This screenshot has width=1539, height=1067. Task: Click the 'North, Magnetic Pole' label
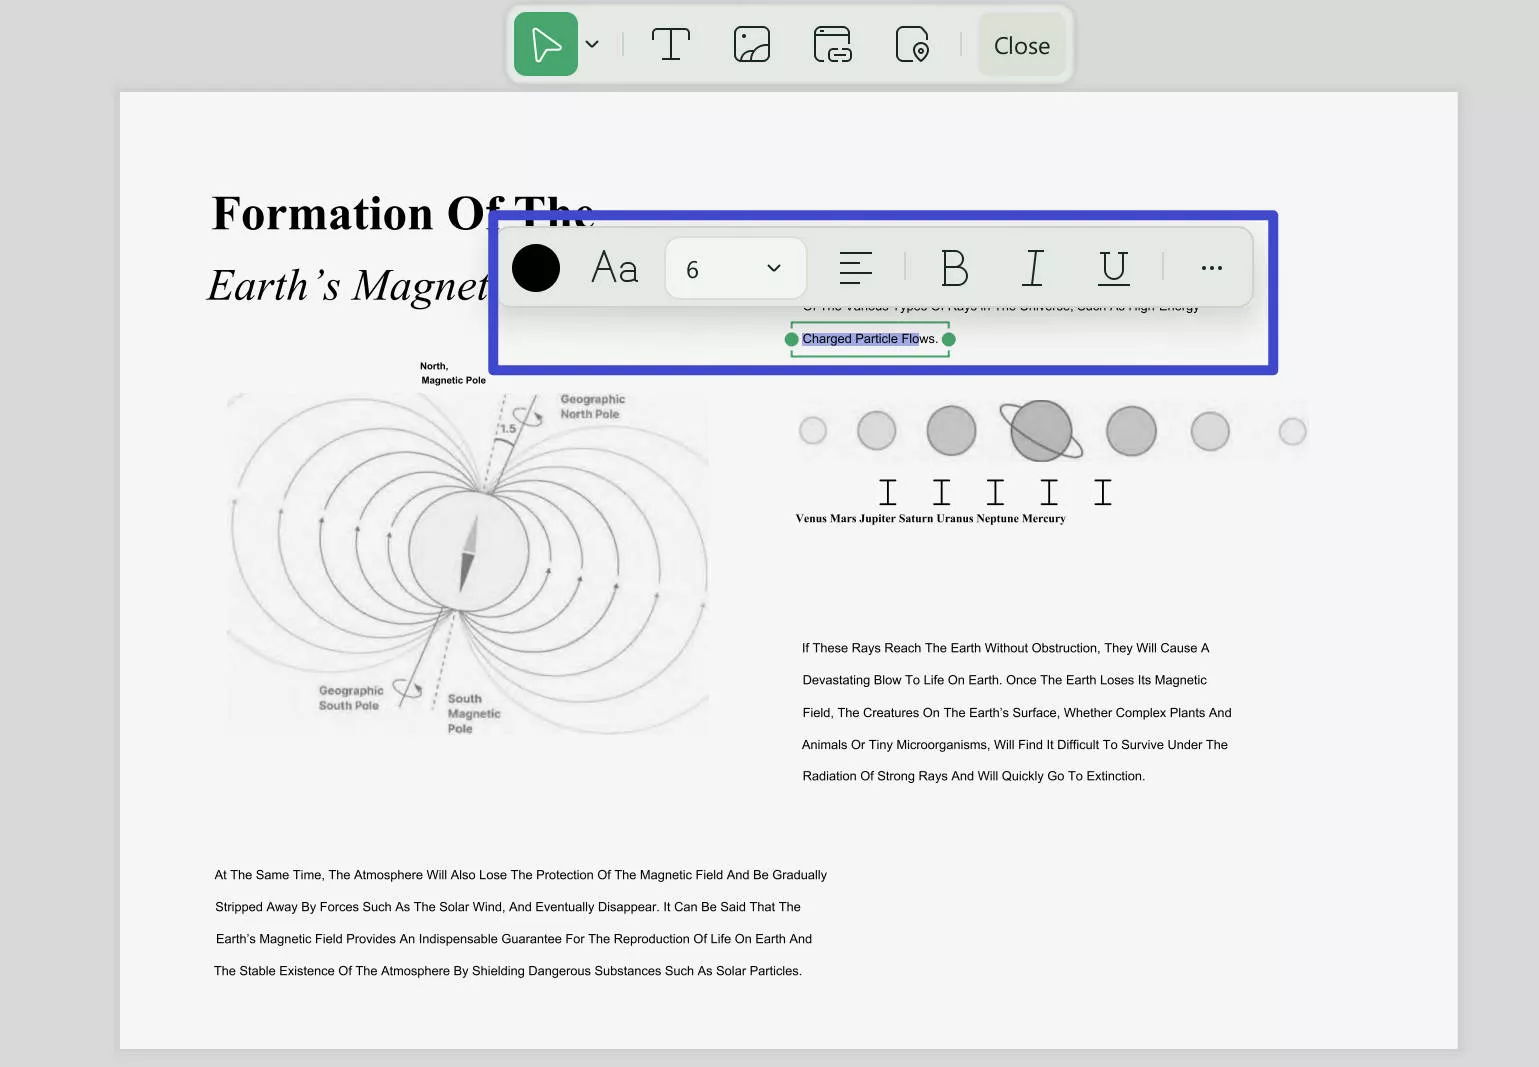coord(453,373)
